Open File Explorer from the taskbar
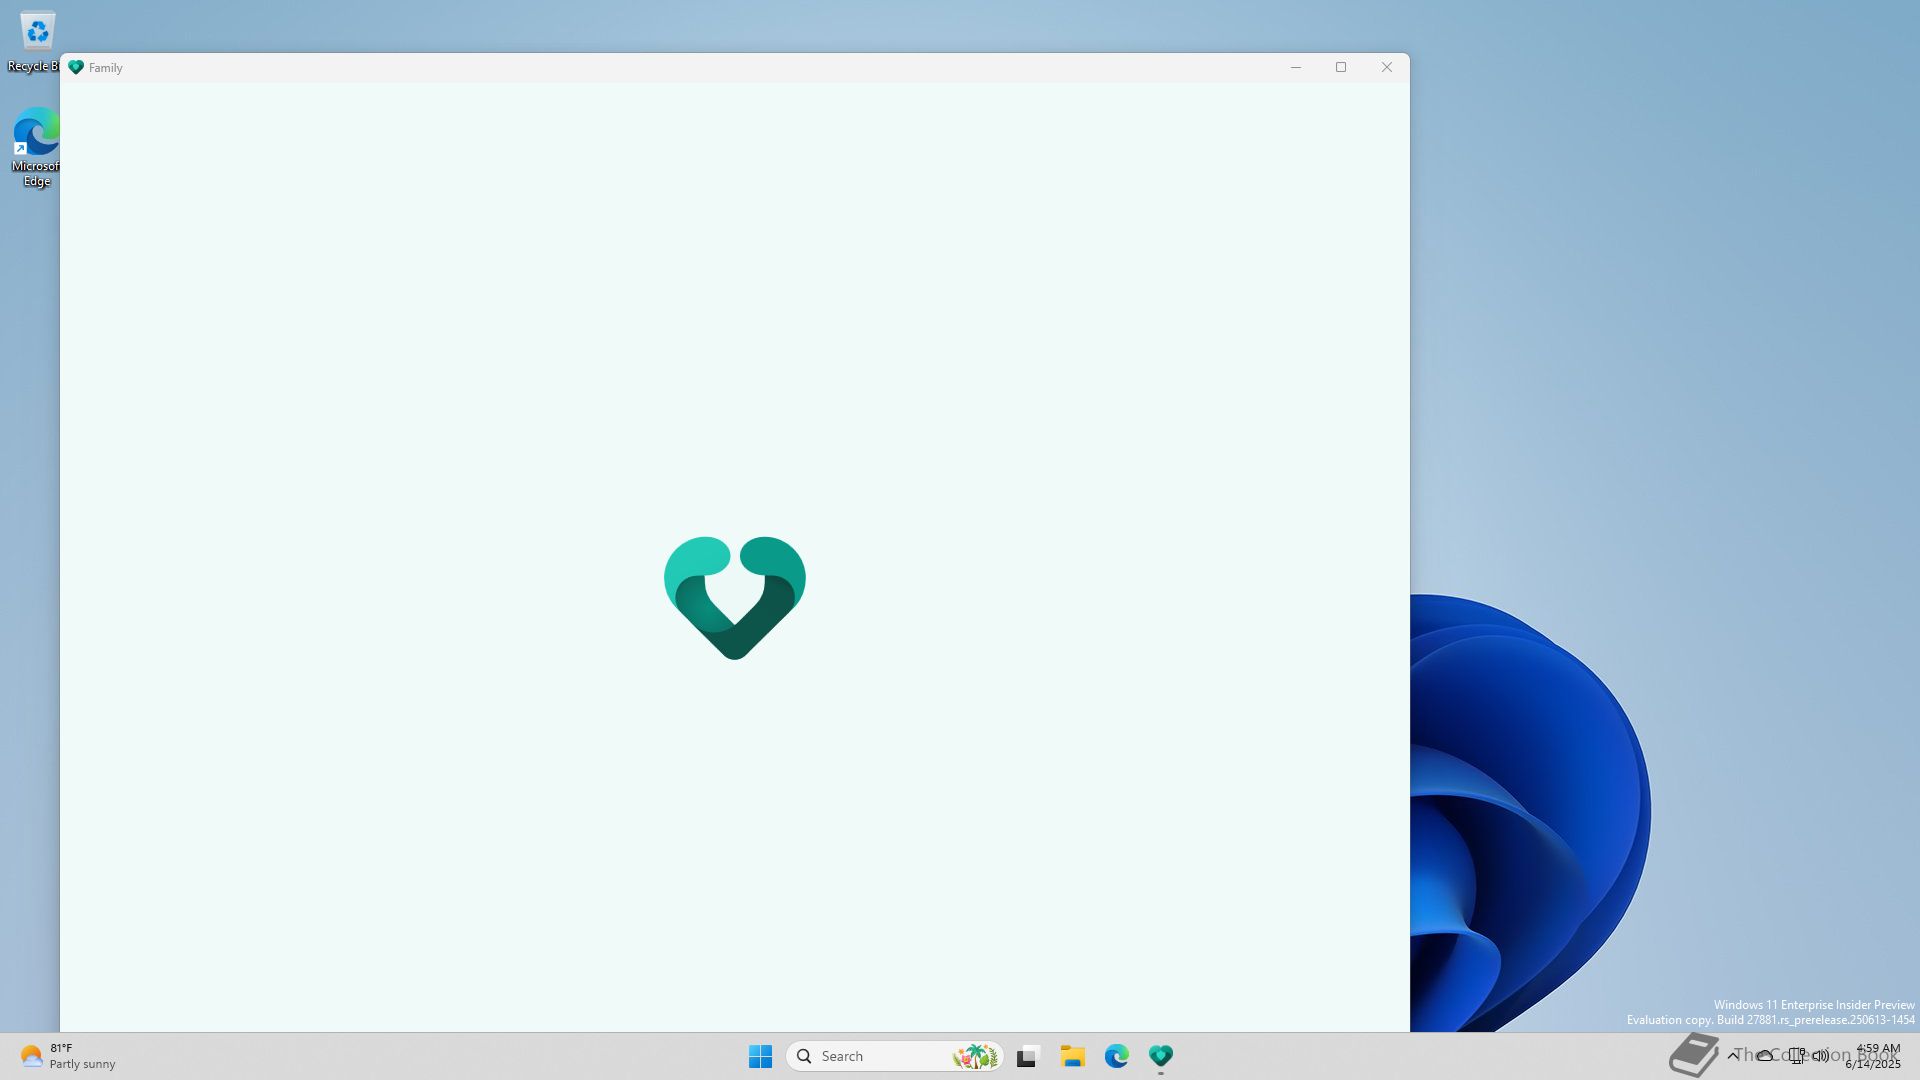 coord(1072,1056)
